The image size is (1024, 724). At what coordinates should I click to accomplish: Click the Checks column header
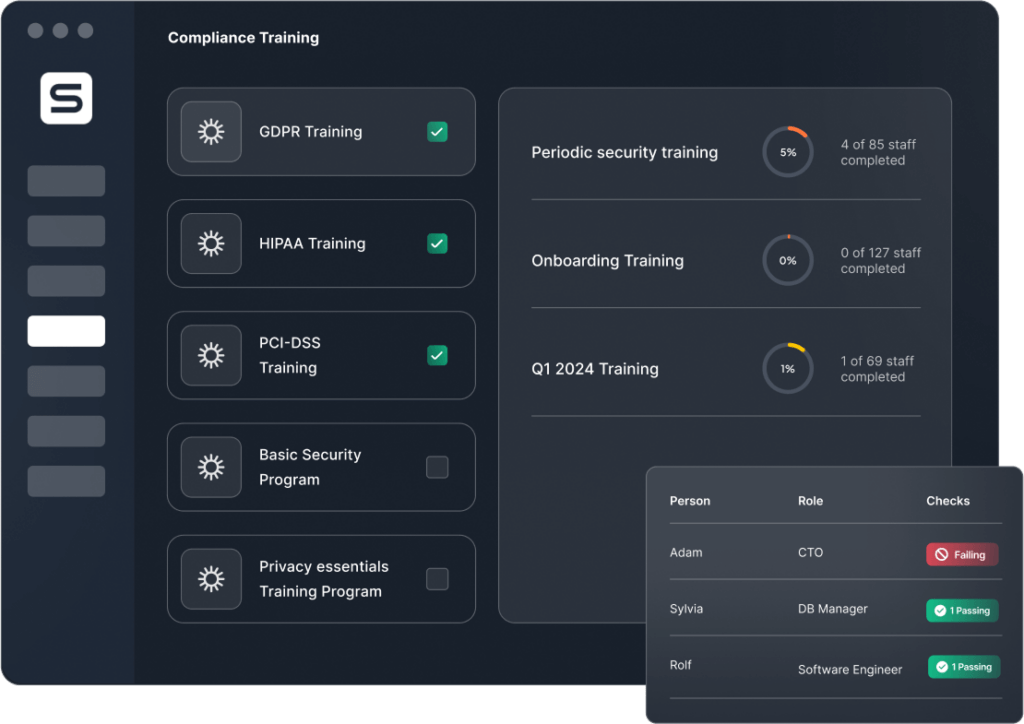948,501
